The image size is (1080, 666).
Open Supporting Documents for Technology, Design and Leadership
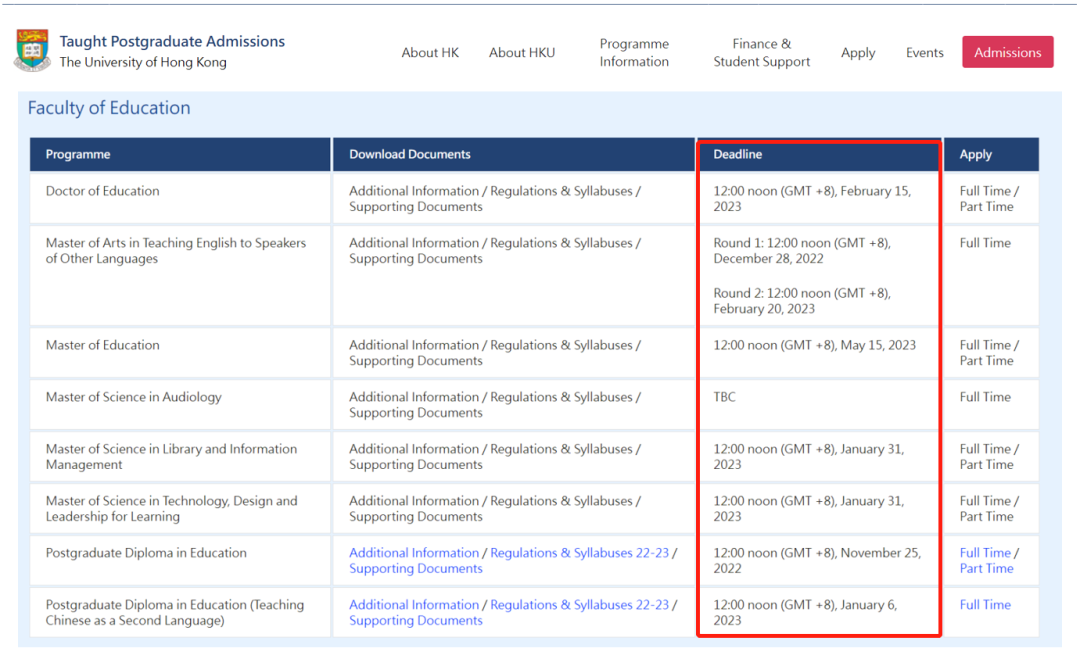coord(416,517)
